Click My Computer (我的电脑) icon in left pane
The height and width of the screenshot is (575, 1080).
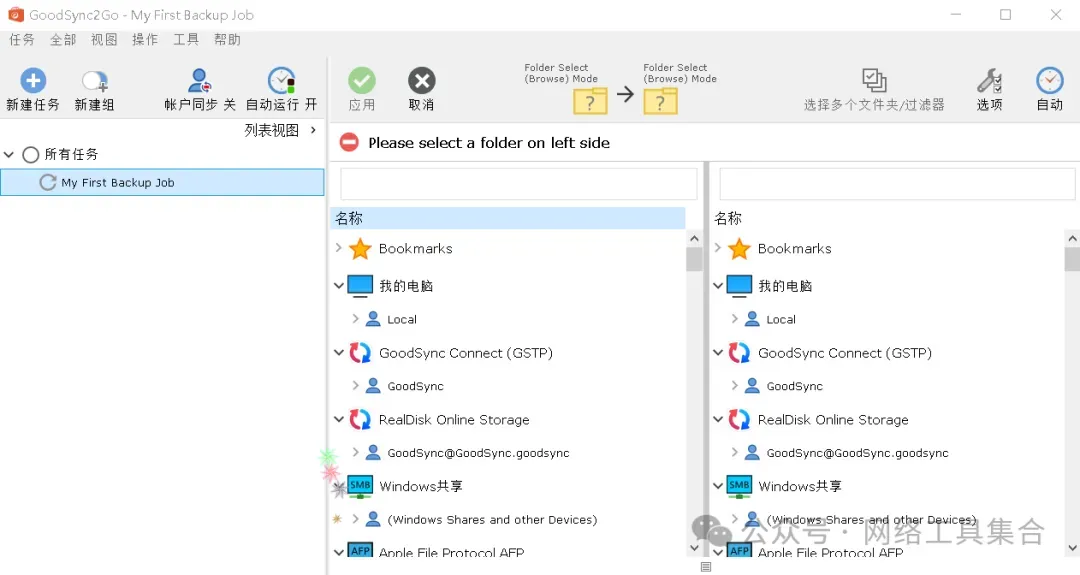(x=360, y=286)
